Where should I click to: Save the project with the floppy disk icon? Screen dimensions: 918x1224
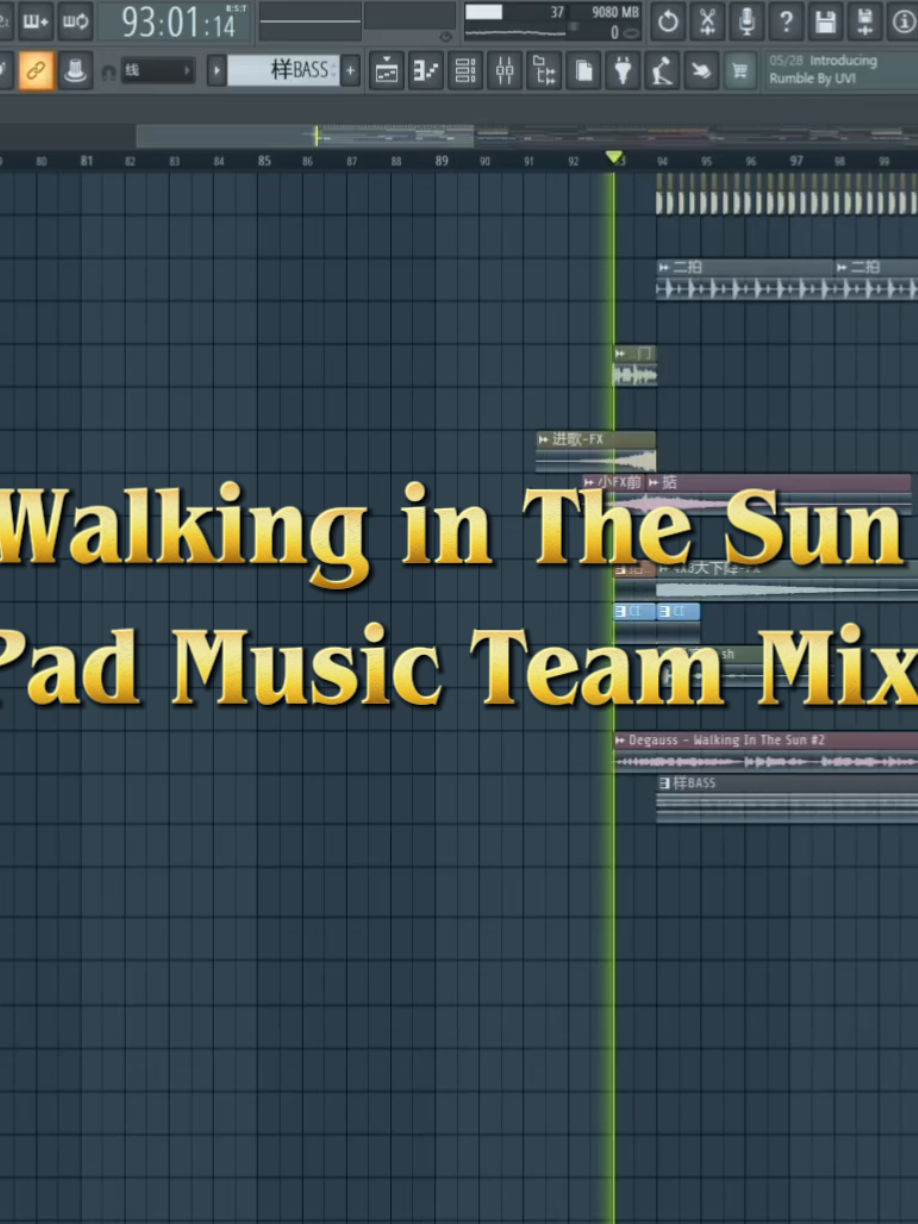tap(825, 21)
